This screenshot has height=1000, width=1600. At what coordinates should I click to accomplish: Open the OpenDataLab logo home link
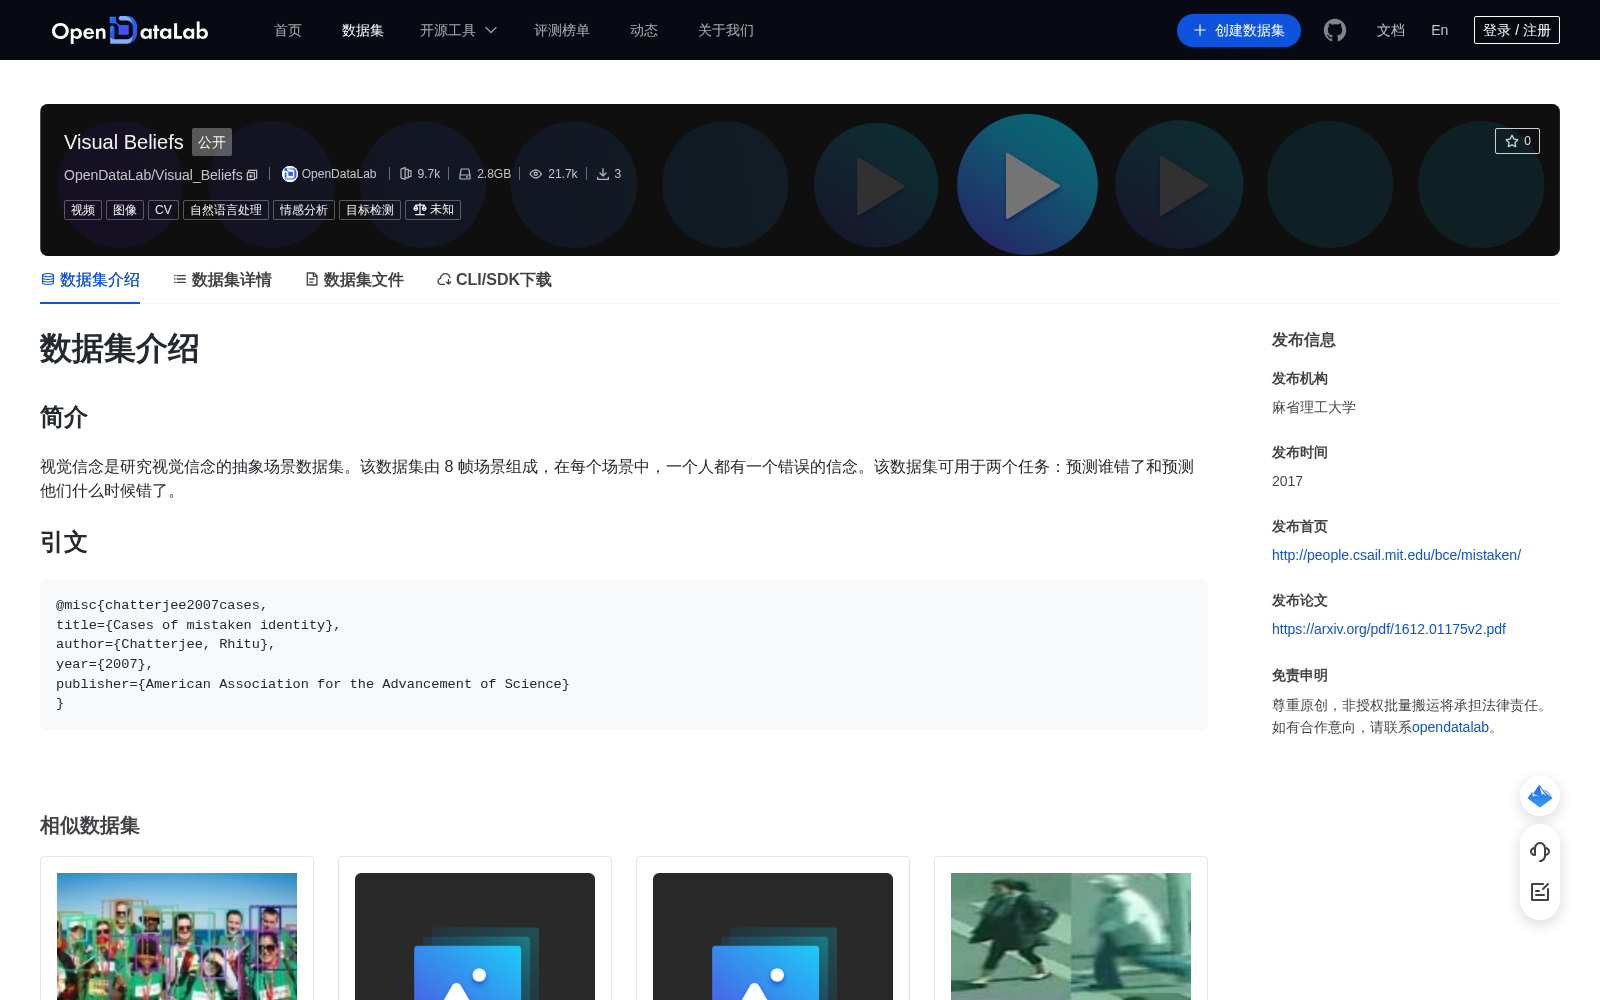point(130,30)
